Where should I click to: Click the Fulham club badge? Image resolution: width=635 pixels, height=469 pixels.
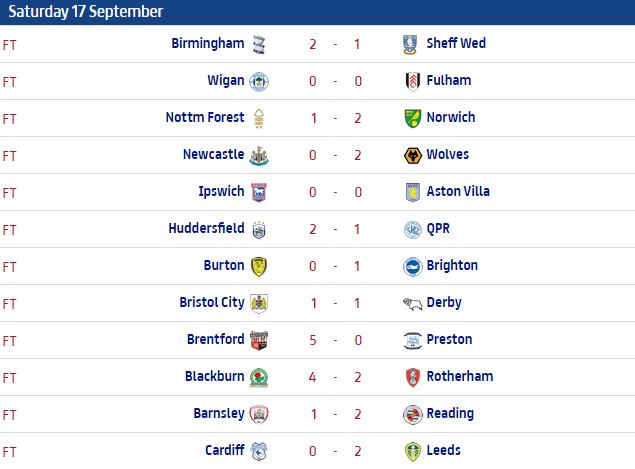[x=408, y=81]
